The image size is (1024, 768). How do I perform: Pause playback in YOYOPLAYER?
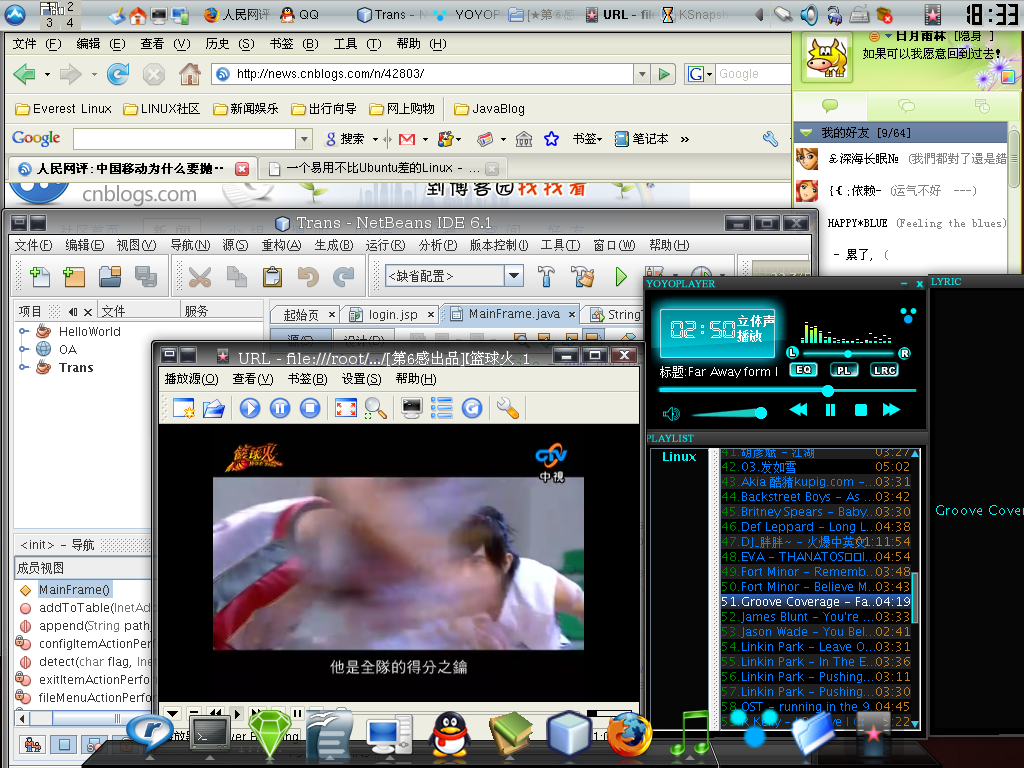[830, 409]
